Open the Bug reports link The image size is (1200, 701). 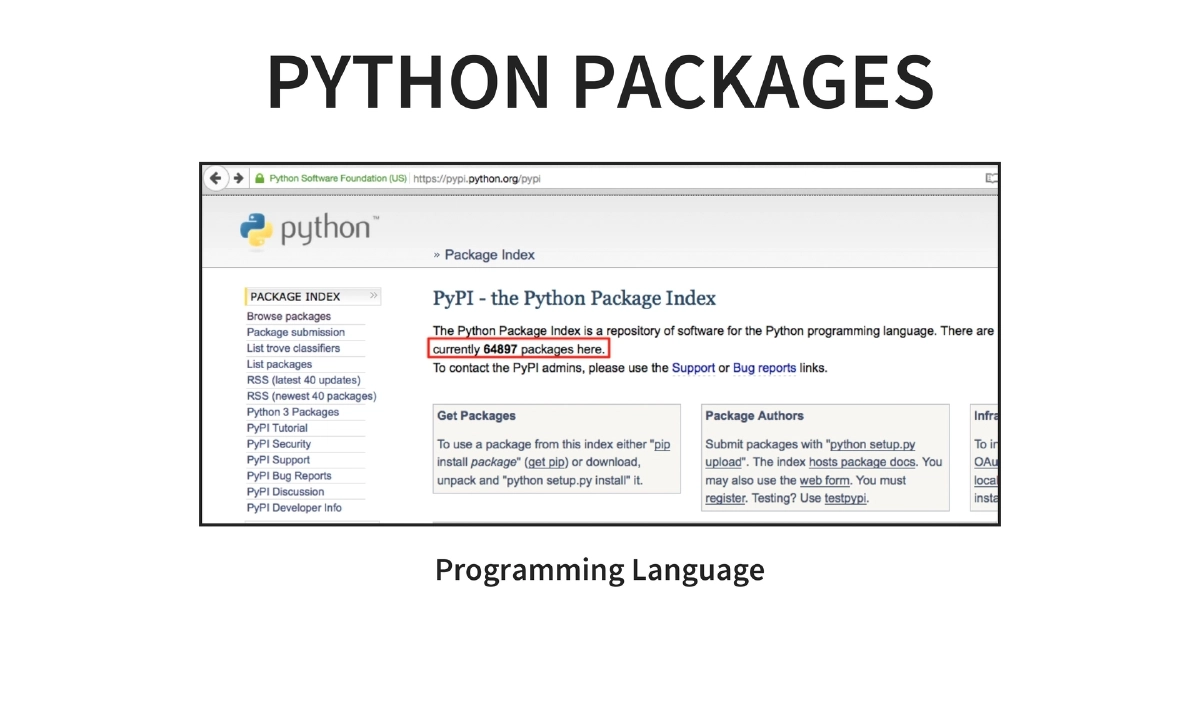[x=764, y=367]
